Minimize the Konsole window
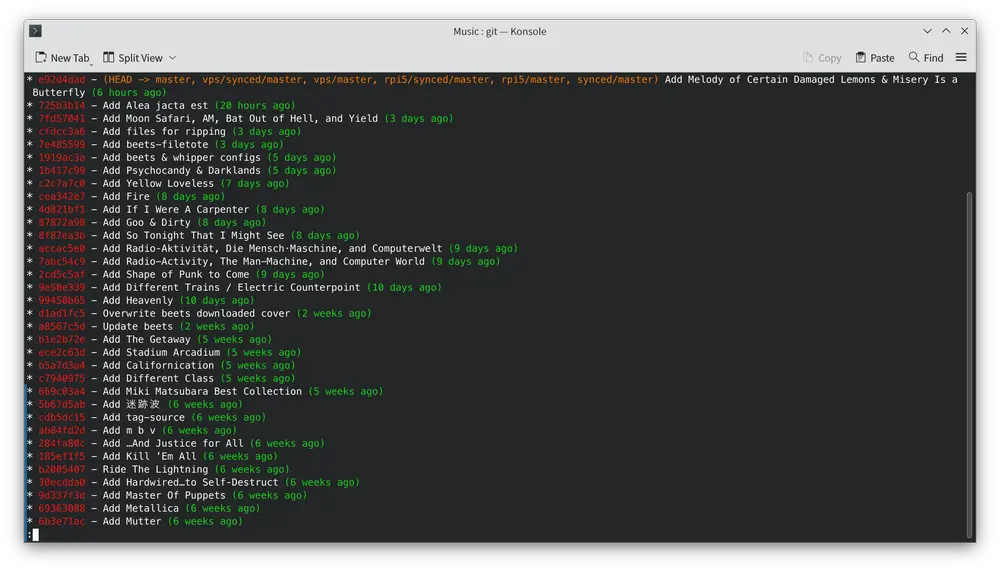The height and width of the screenshot is (571, 1000). [x=927, y=31]
